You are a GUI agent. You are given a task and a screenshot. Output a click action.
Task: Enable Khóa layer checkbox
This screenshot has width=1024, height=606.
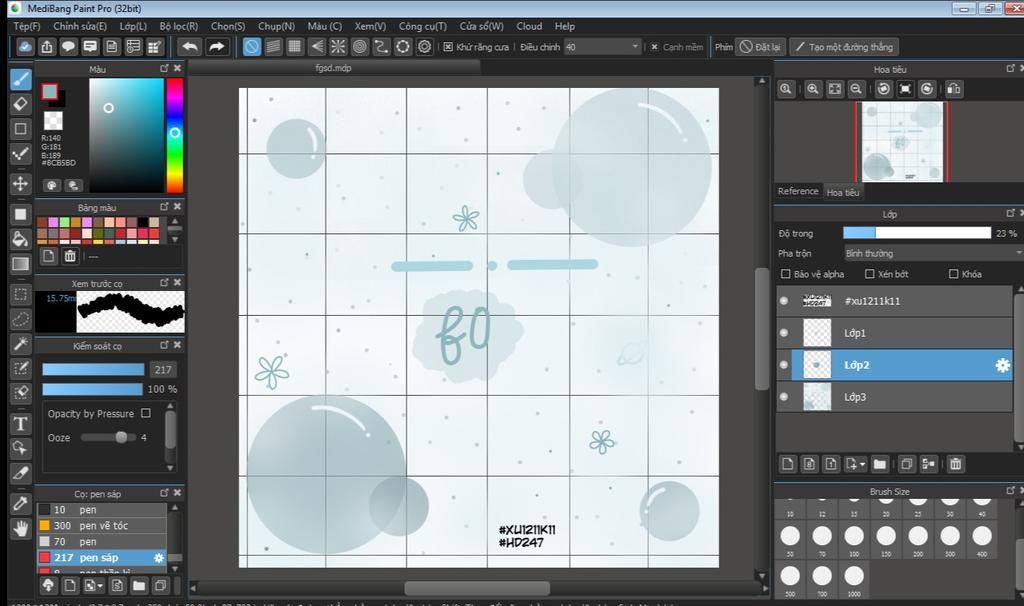[953, 274]
